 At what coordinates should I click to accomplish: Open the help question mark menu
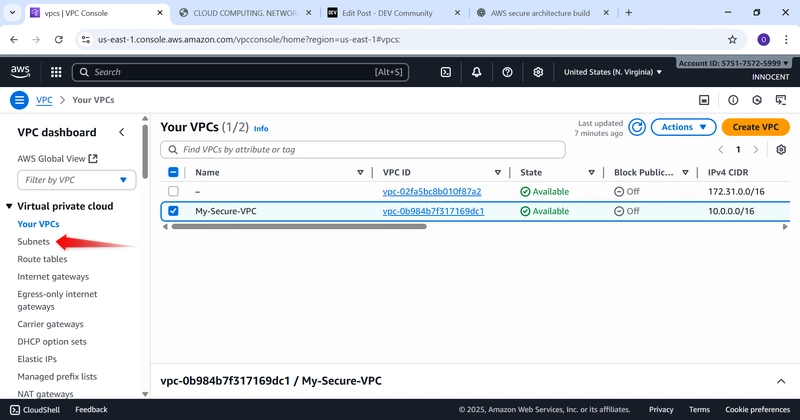[x=507, y=72]
